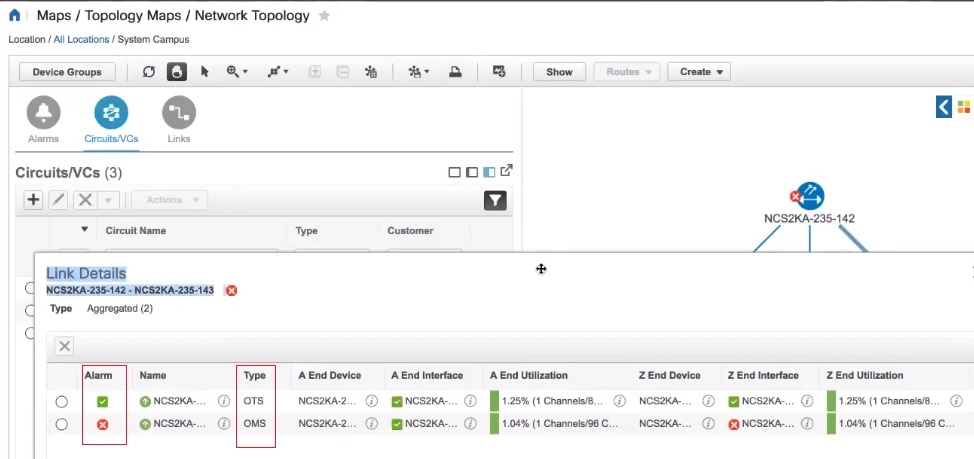Click the save layout tray icon
This screenshot has width=974, height=459.
pos(455,72)
